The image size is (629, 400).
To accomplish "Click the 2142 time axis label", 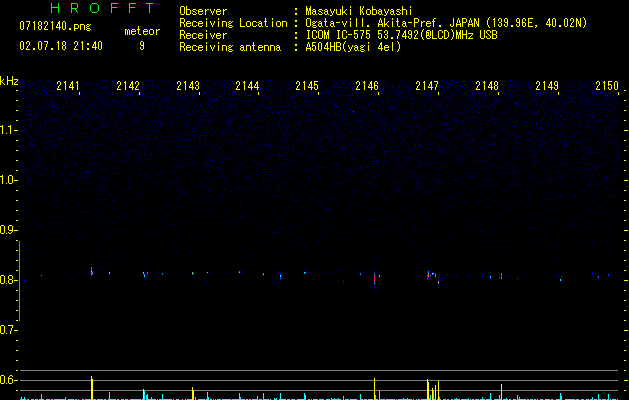I will point(128,86).
